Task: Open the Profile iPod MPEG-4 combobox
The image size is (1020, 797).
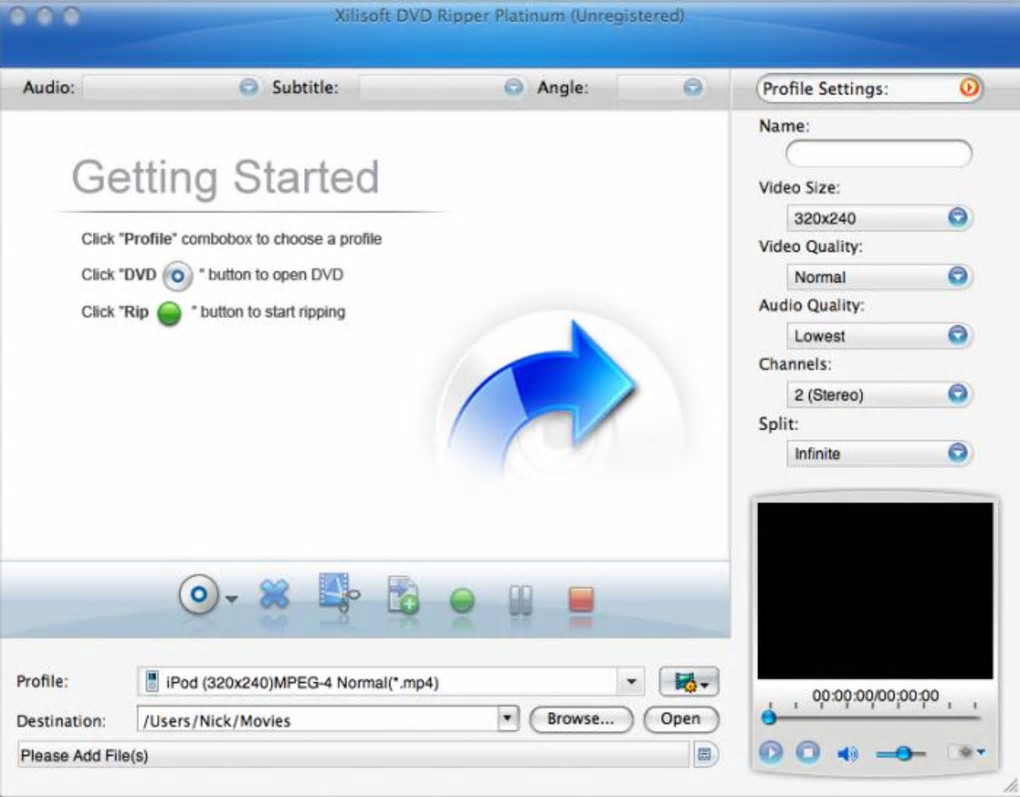Action: 391,682
